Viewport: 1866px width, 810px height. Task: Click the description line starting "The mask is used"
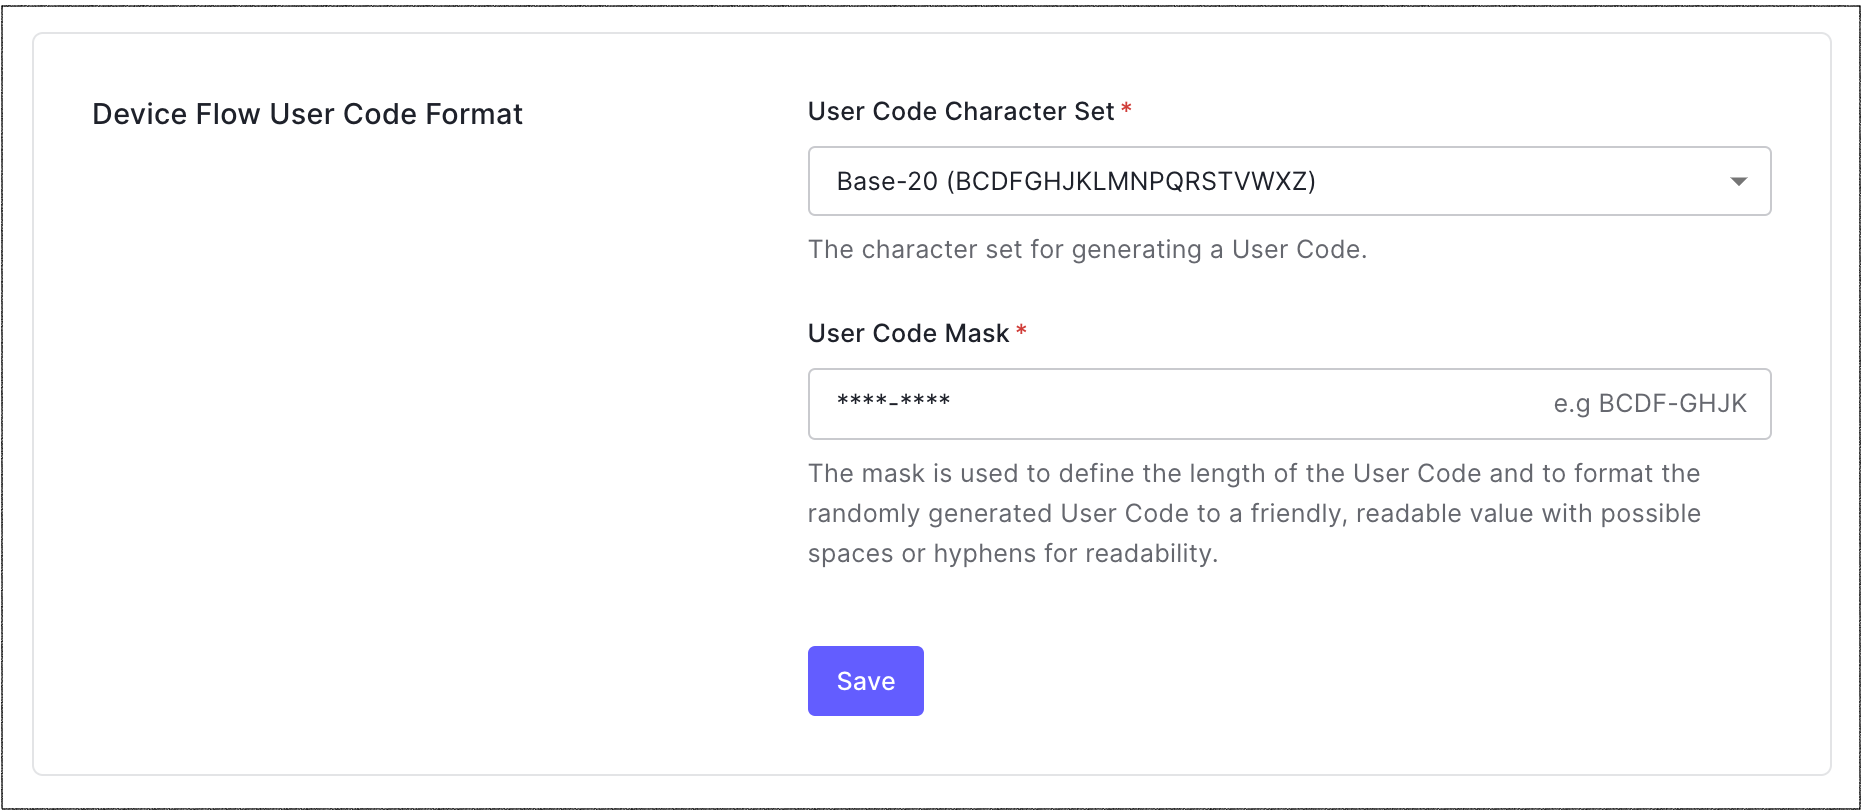click(1254, 473)
